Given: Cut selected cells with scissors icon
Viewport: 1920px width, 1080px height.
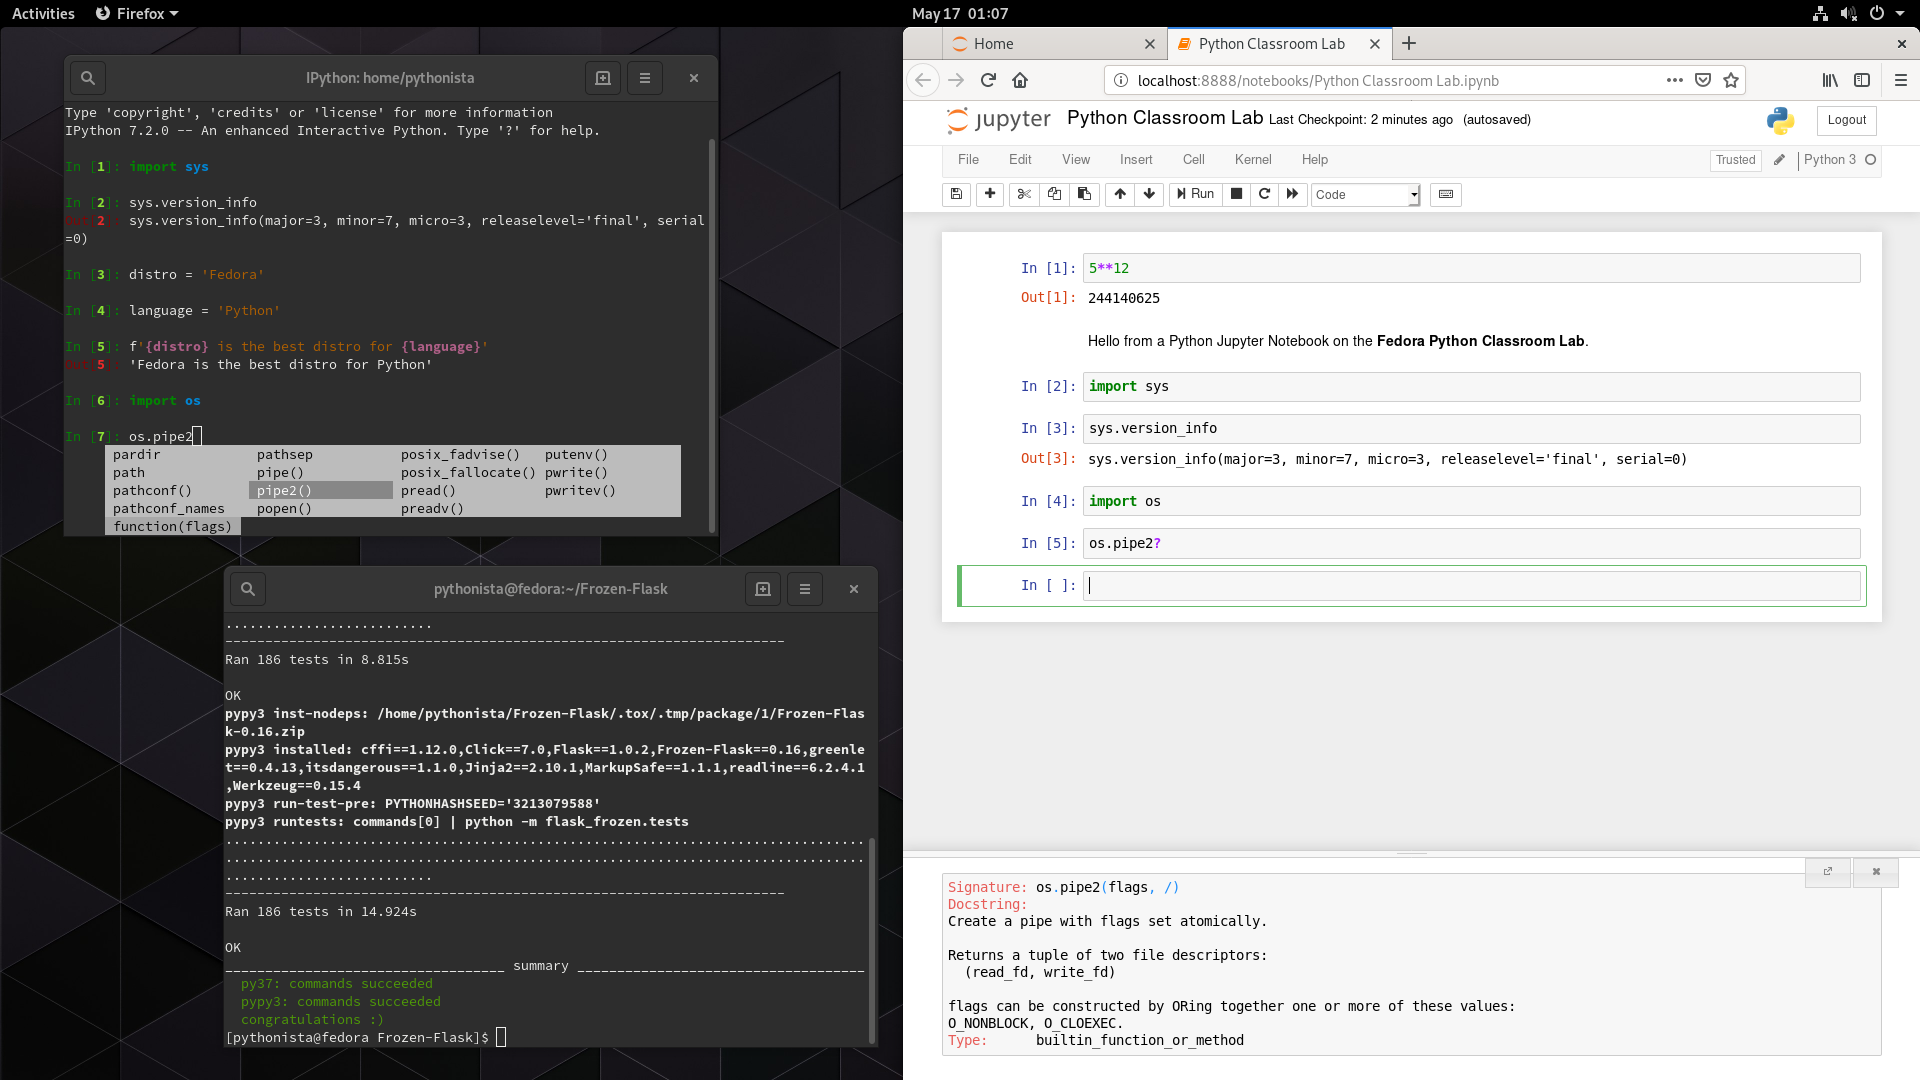Looking at the screenshot, I should tap(1024, 194).
